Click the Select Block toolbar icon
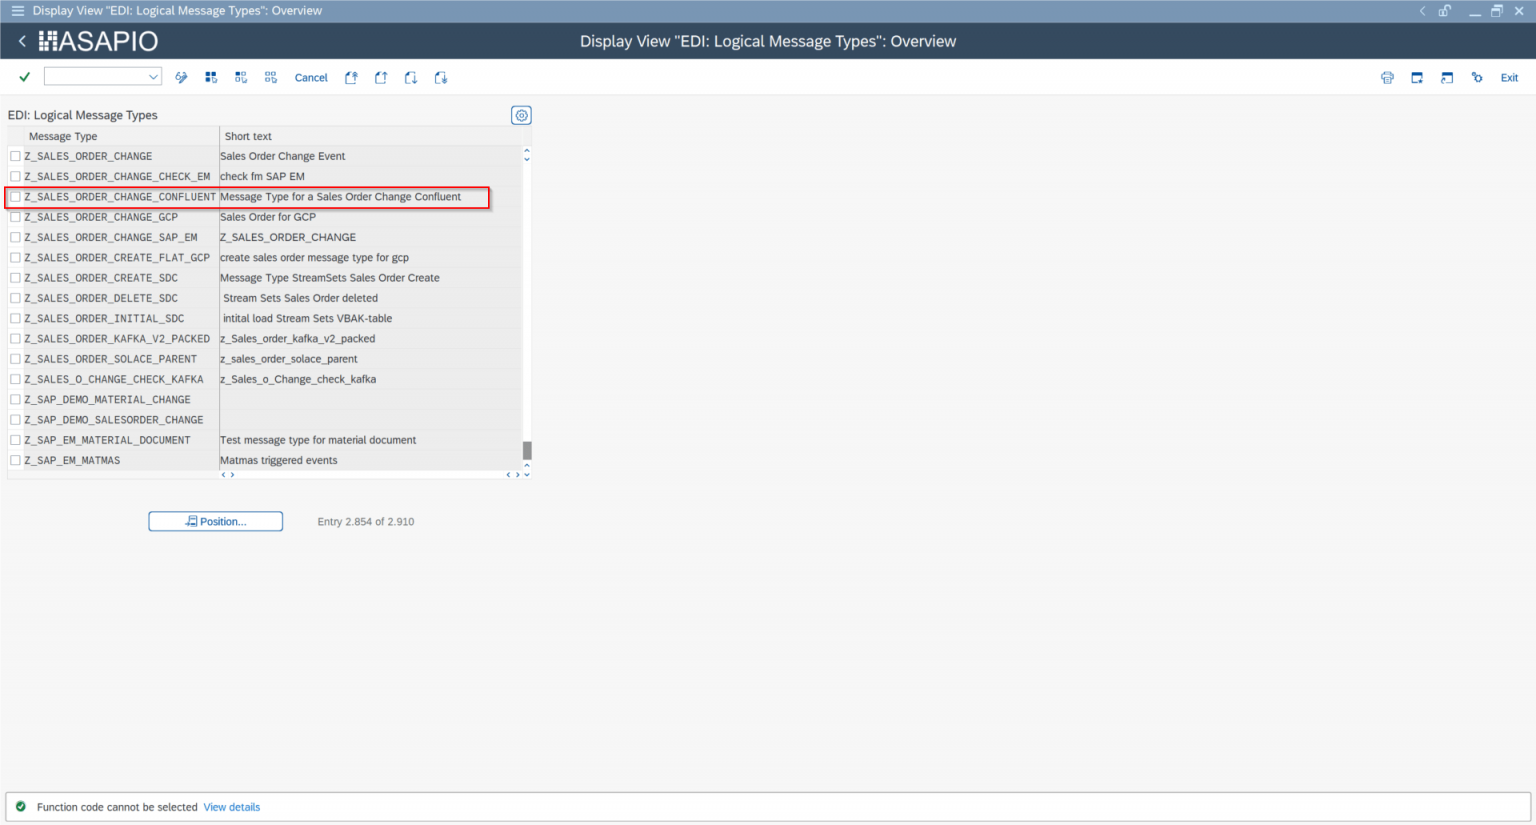Viewport: 1536px width, 825px height. (x=241, y=77)
